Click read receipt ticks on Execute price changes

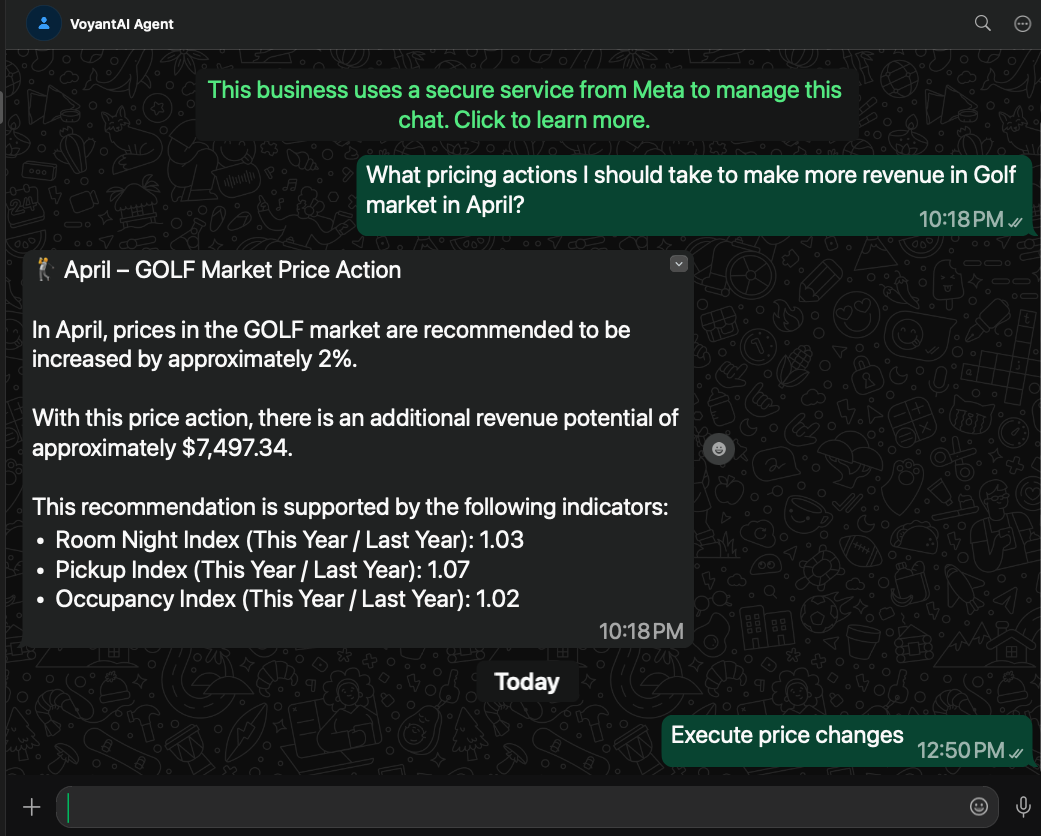1016,752
